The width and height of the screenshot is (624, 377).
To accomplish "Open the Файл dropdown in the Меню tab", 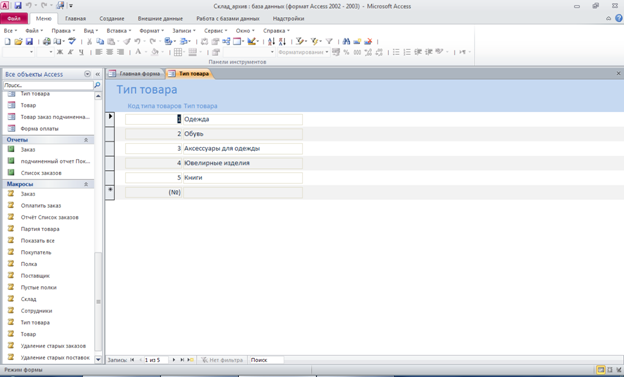I will 34,31.
